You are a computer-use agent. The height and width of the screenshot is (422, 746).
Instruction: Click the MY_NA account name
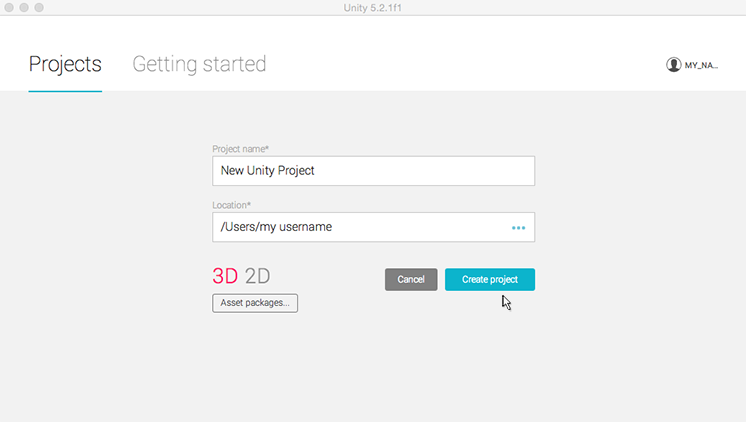pos(701,65)
